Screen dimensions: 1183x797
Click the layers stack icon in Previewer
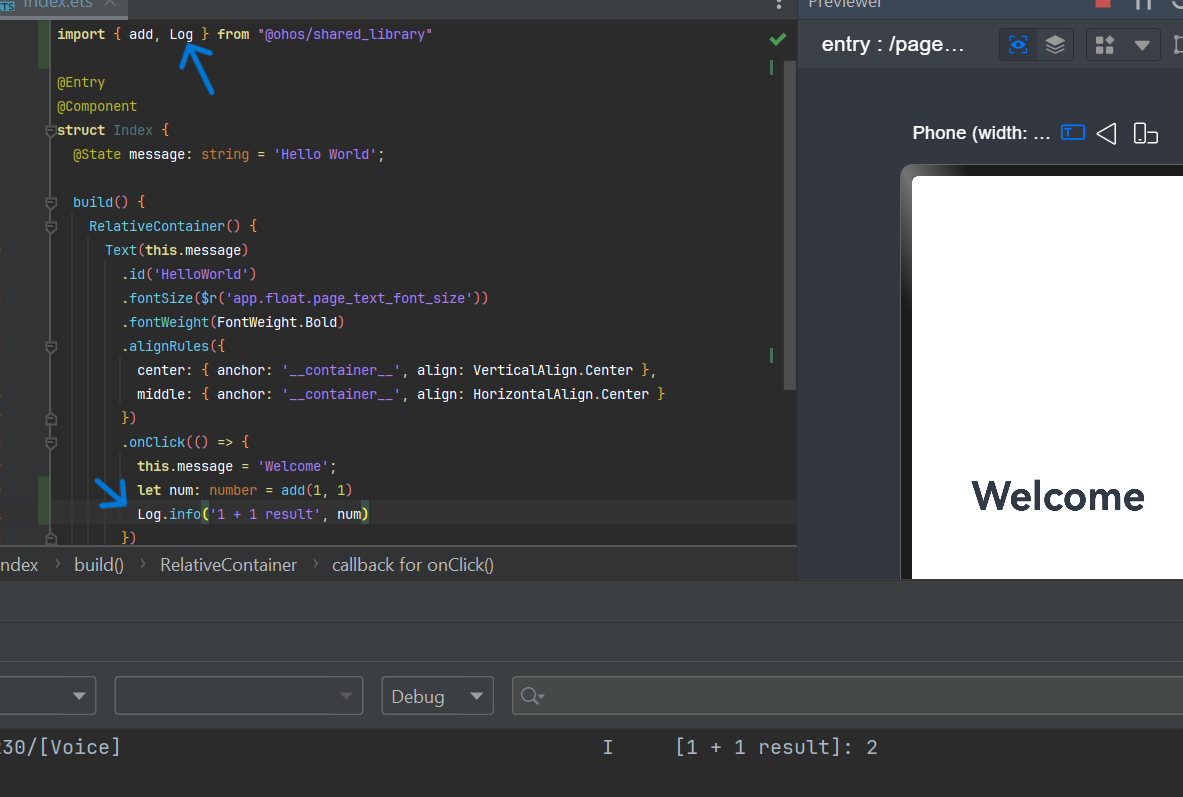1054,45
